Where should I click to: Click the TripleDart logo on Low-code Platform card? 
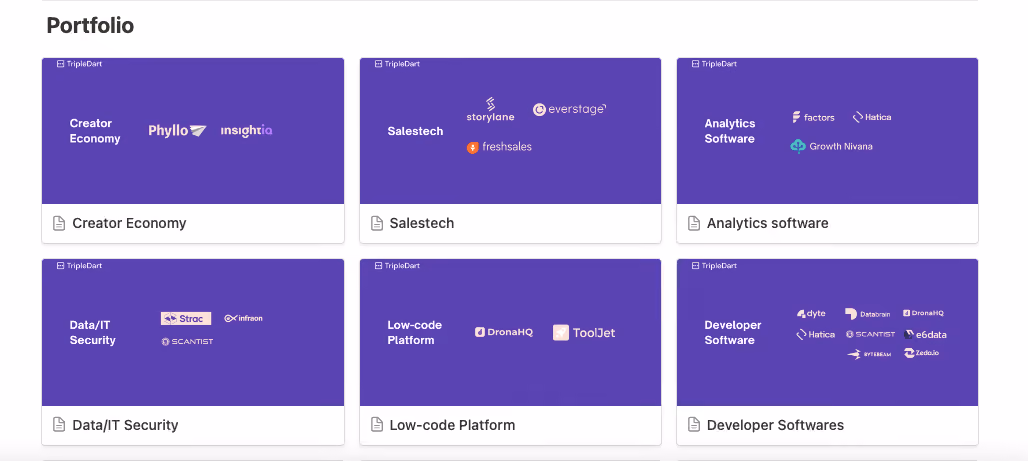click(x=397, y=266)
